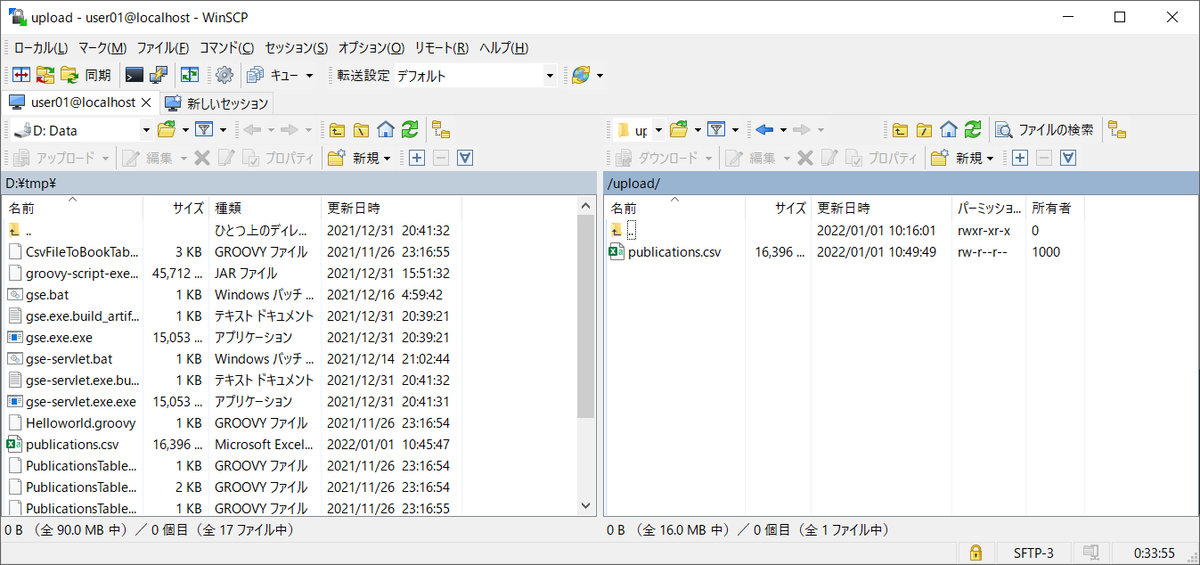
Task: Click remote panel filter funnel icon
Action: (x=716, y=129)
